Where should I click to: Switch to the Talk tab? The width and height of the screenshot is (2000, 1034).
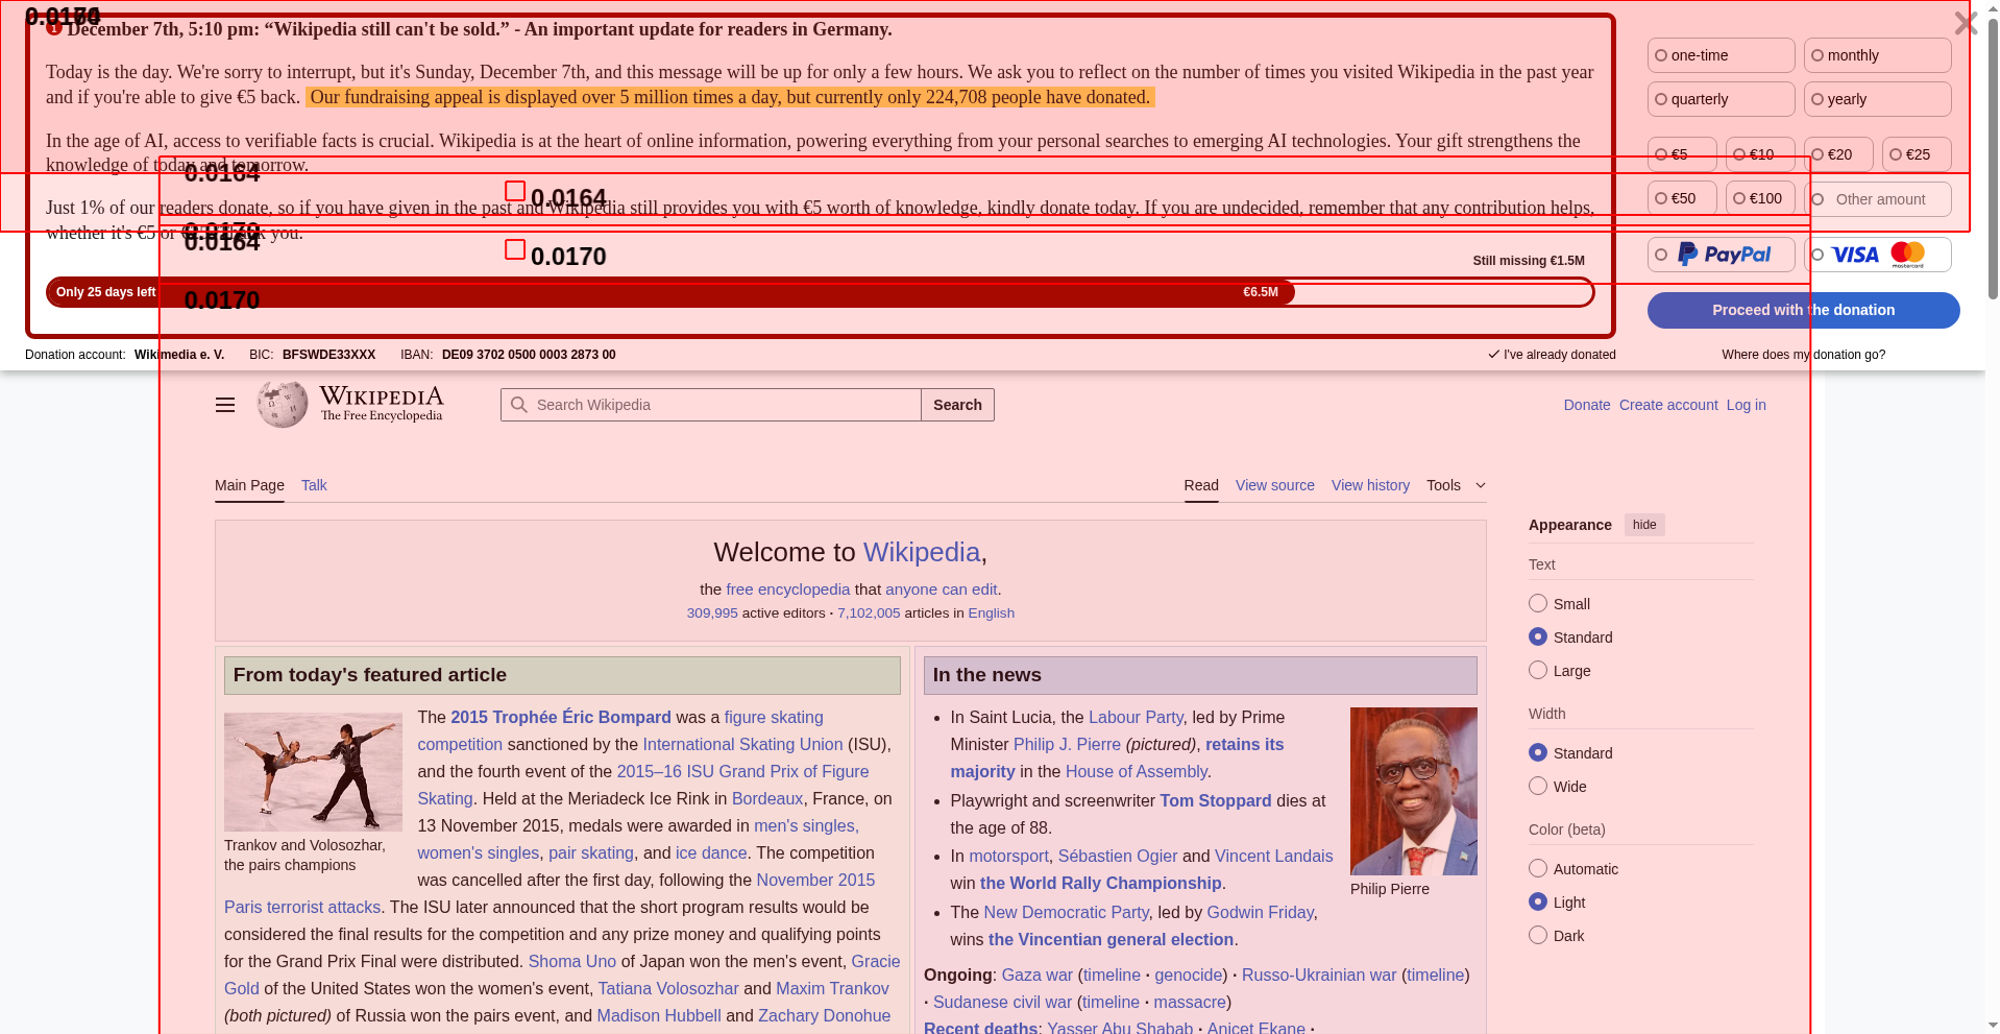click(x=314, y=485)
